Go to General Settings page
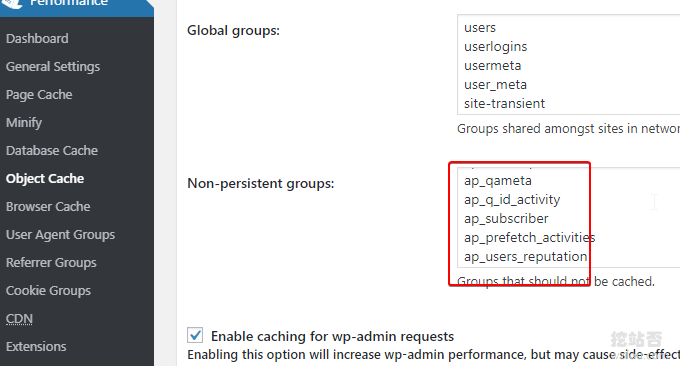 point(53,67)
